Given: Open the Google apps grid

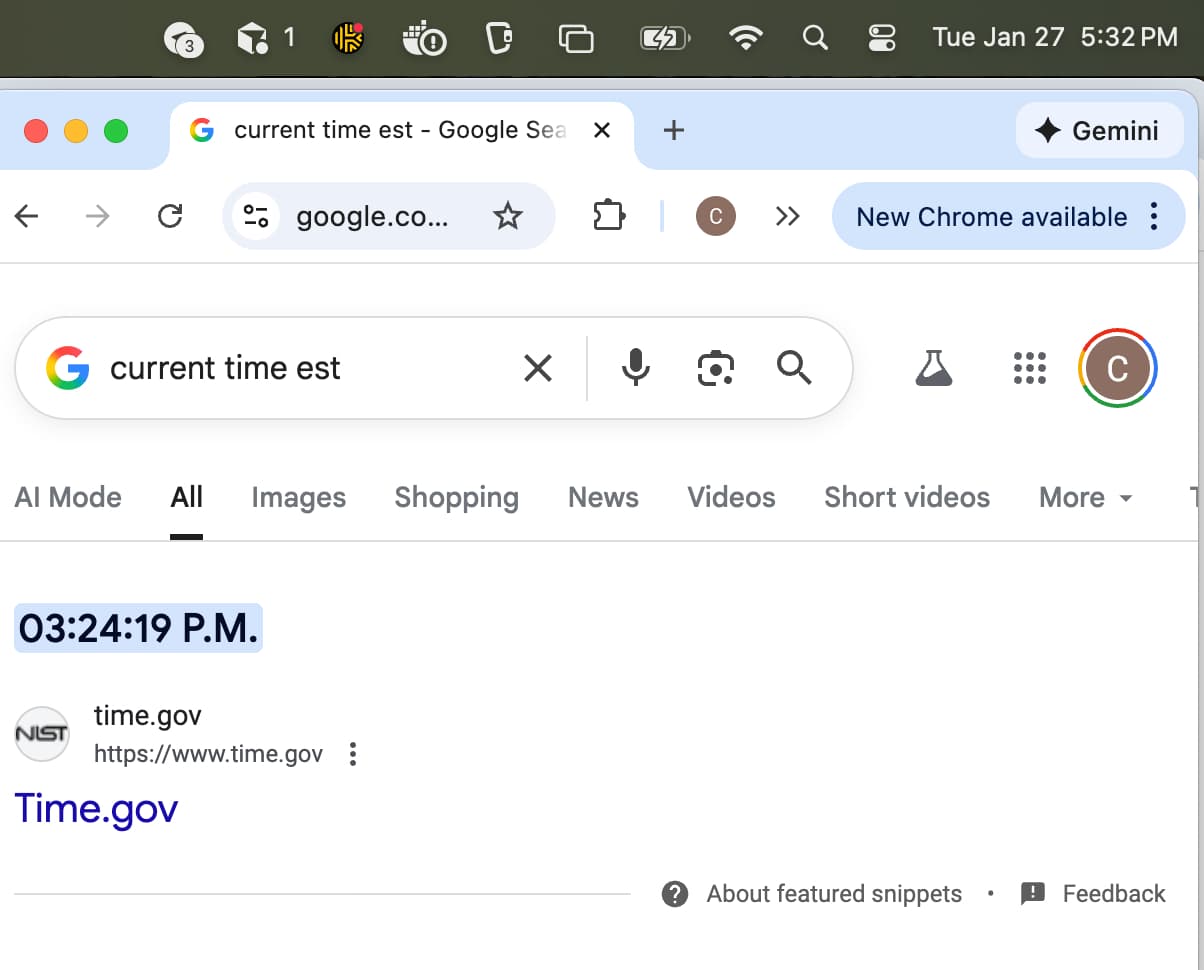Looking at the screenshot, I should (x=1029, y=368).
